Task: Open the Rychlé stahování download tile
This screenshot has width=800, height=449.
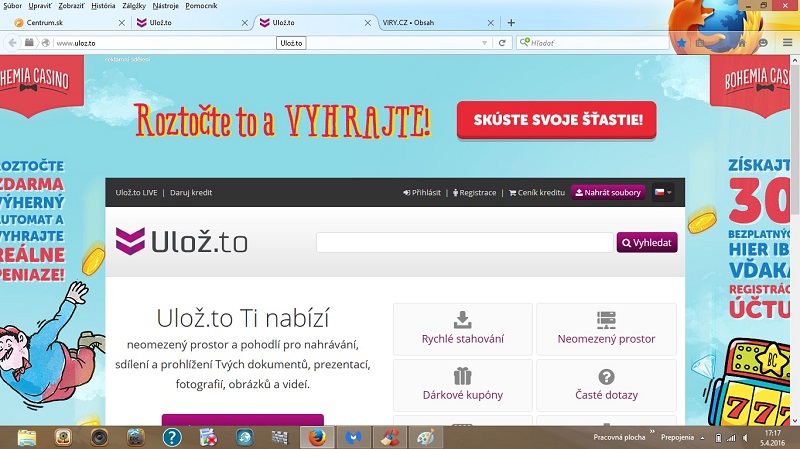Action: tap(462, 329)
